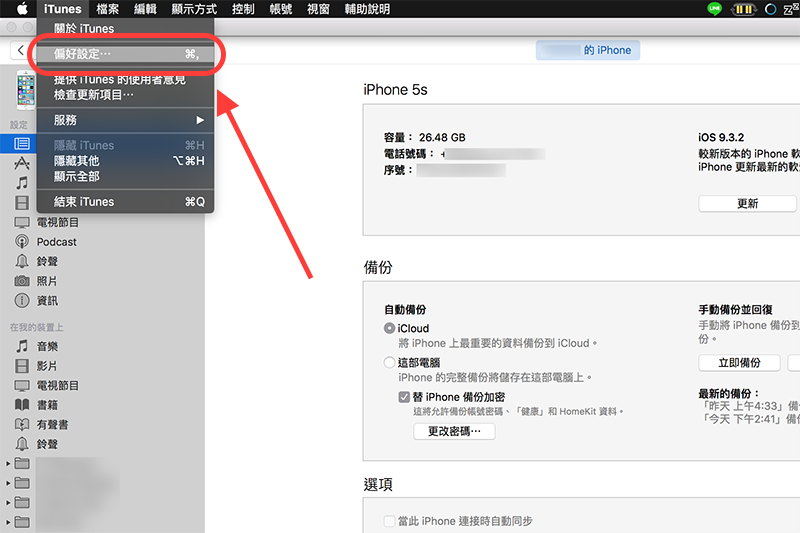Screen dimensions: 800x533
Task: Select 音樂 (Music) under 在我的裝置上
Action: pos(47,346)
